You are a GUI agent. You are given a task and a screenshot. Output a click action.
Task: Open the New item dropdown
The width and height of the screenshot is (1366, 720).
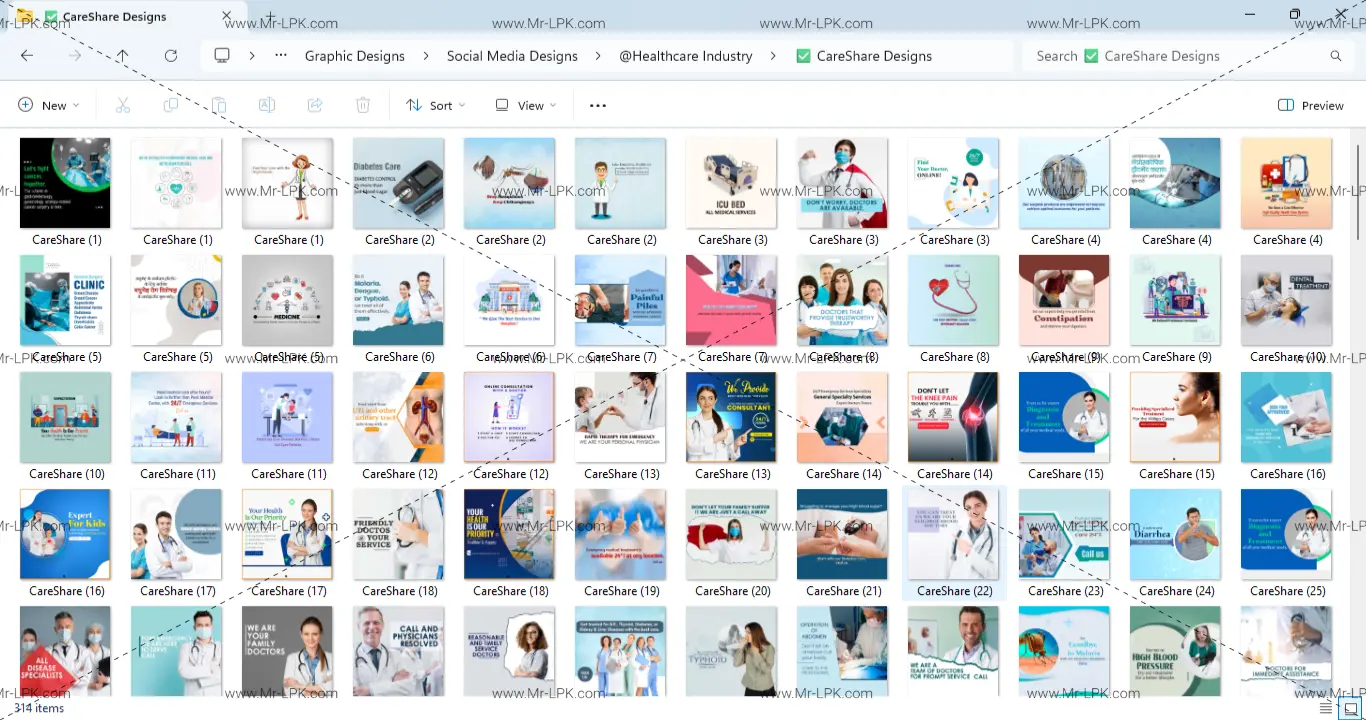[48, 105]
